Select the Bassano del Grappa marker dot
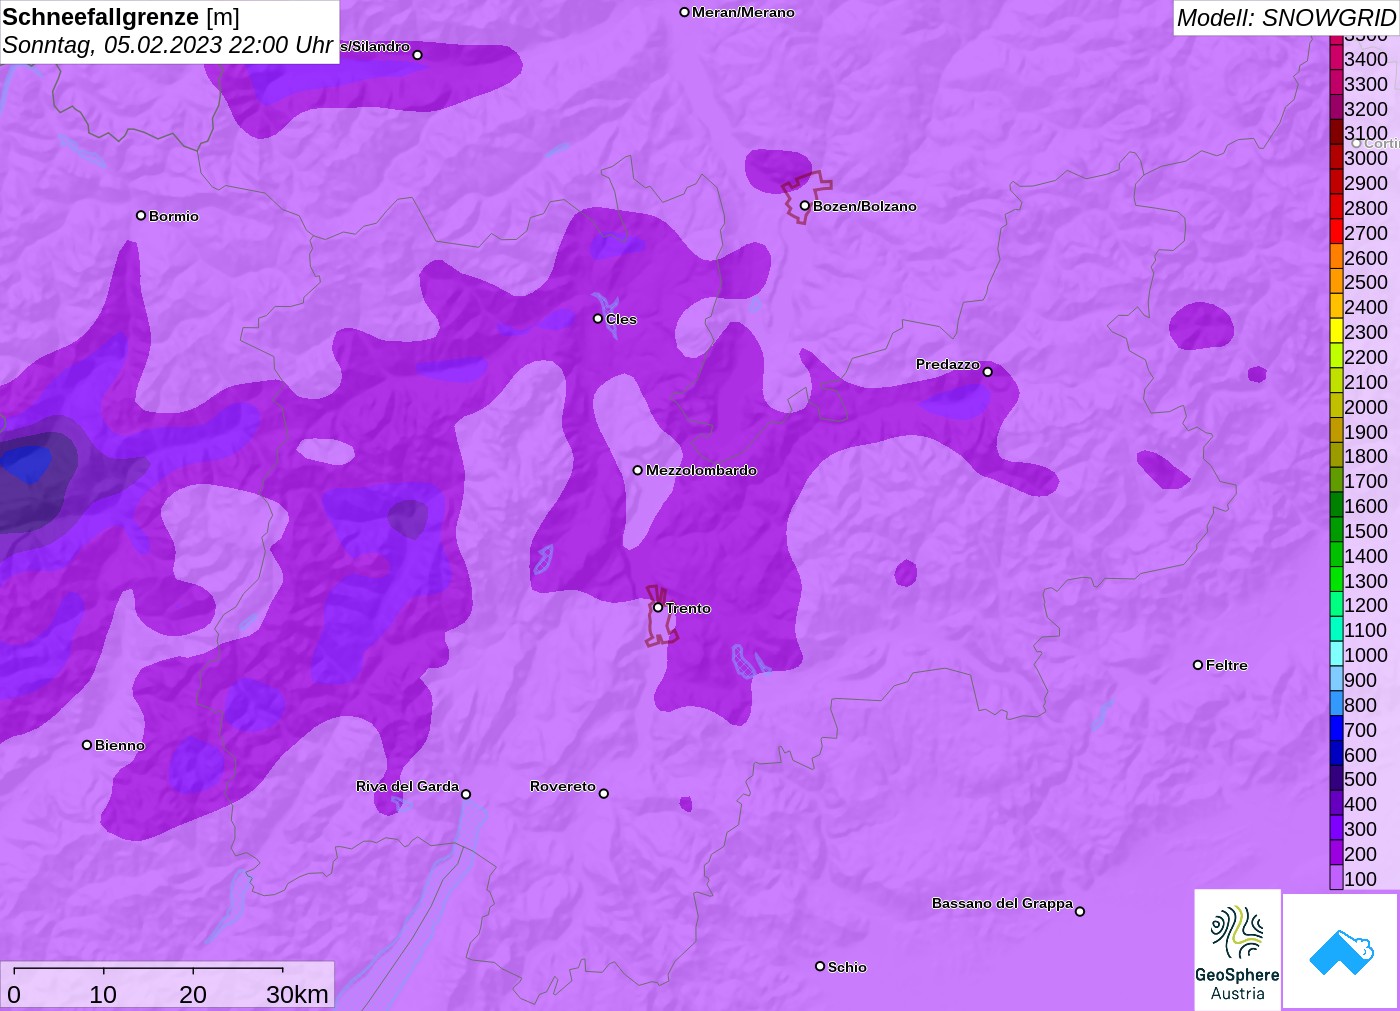The width and height of the screenshot is (1400, 1011). pos(1080,911)
